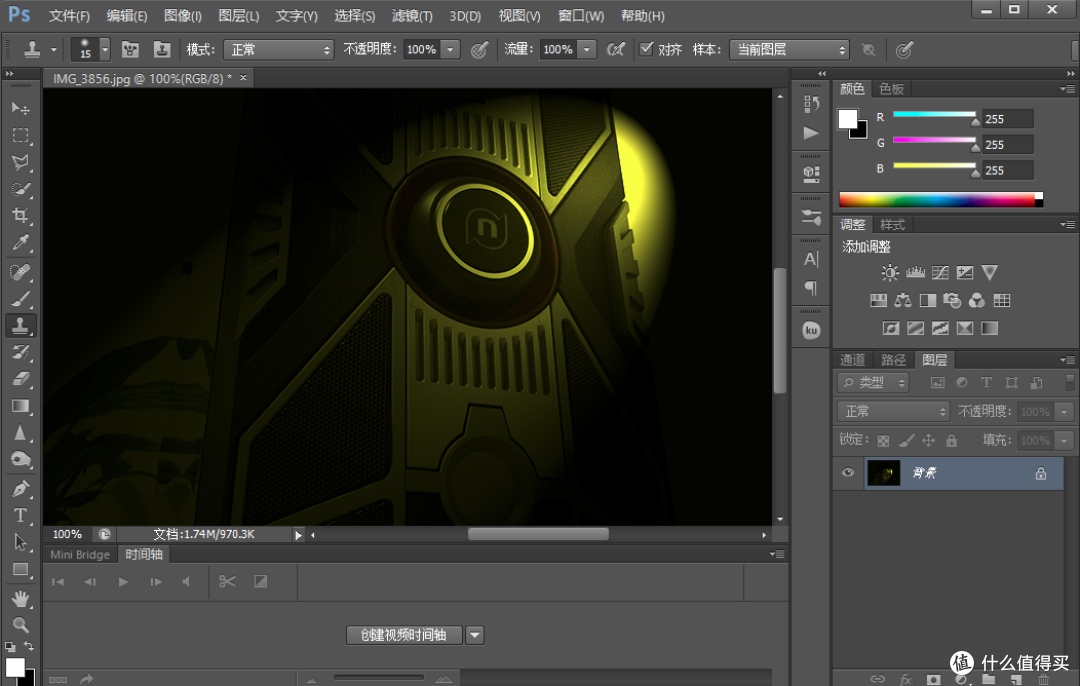Select the Move tool

[21, 108]
